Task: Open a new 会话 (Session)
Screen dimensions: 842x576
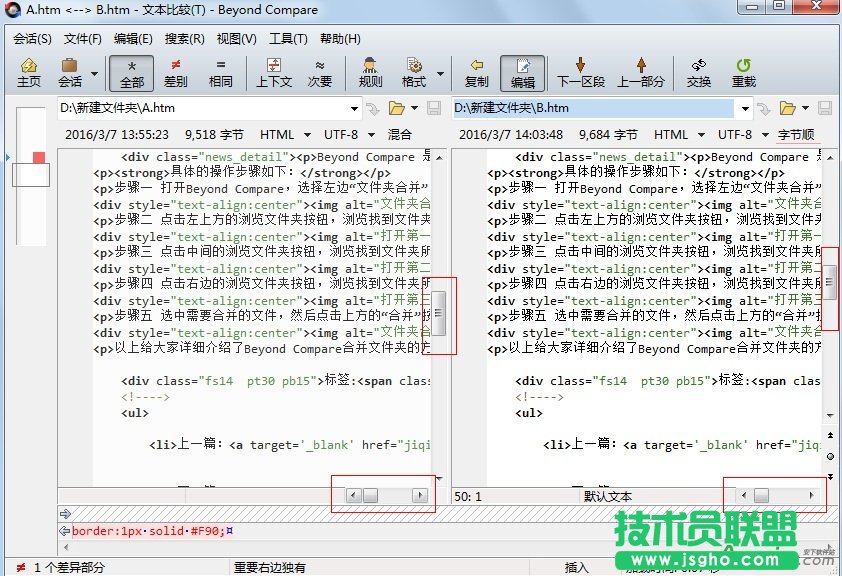Action: [69, 72]
